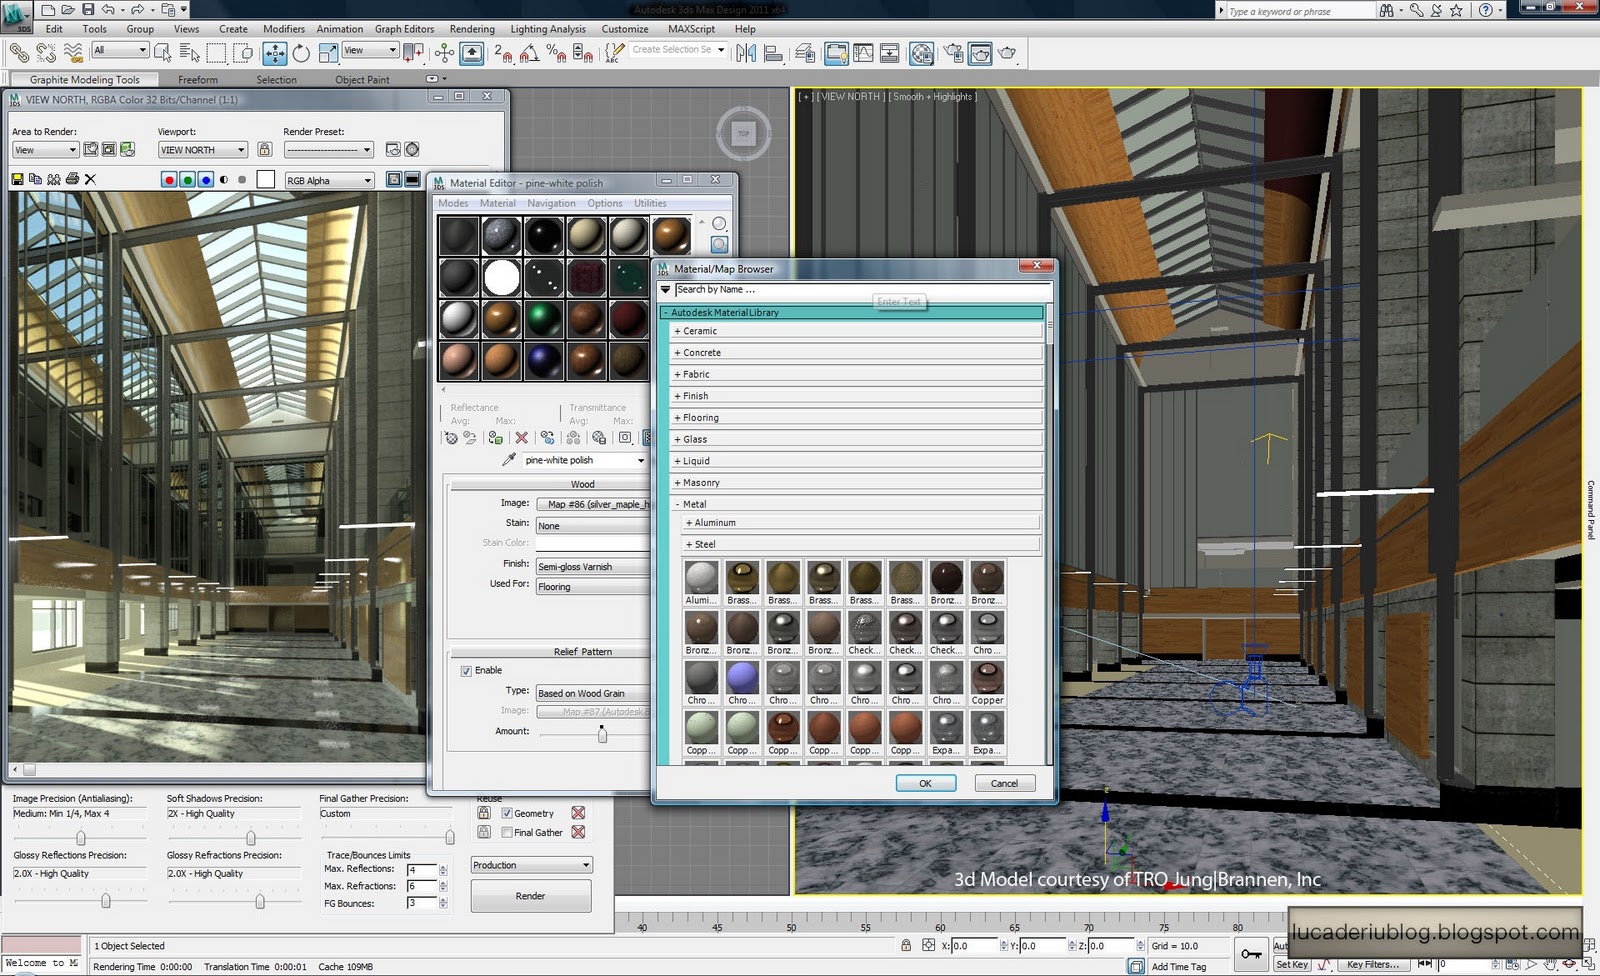
Task: Click the Align tool icon
Action: (773, 52)
